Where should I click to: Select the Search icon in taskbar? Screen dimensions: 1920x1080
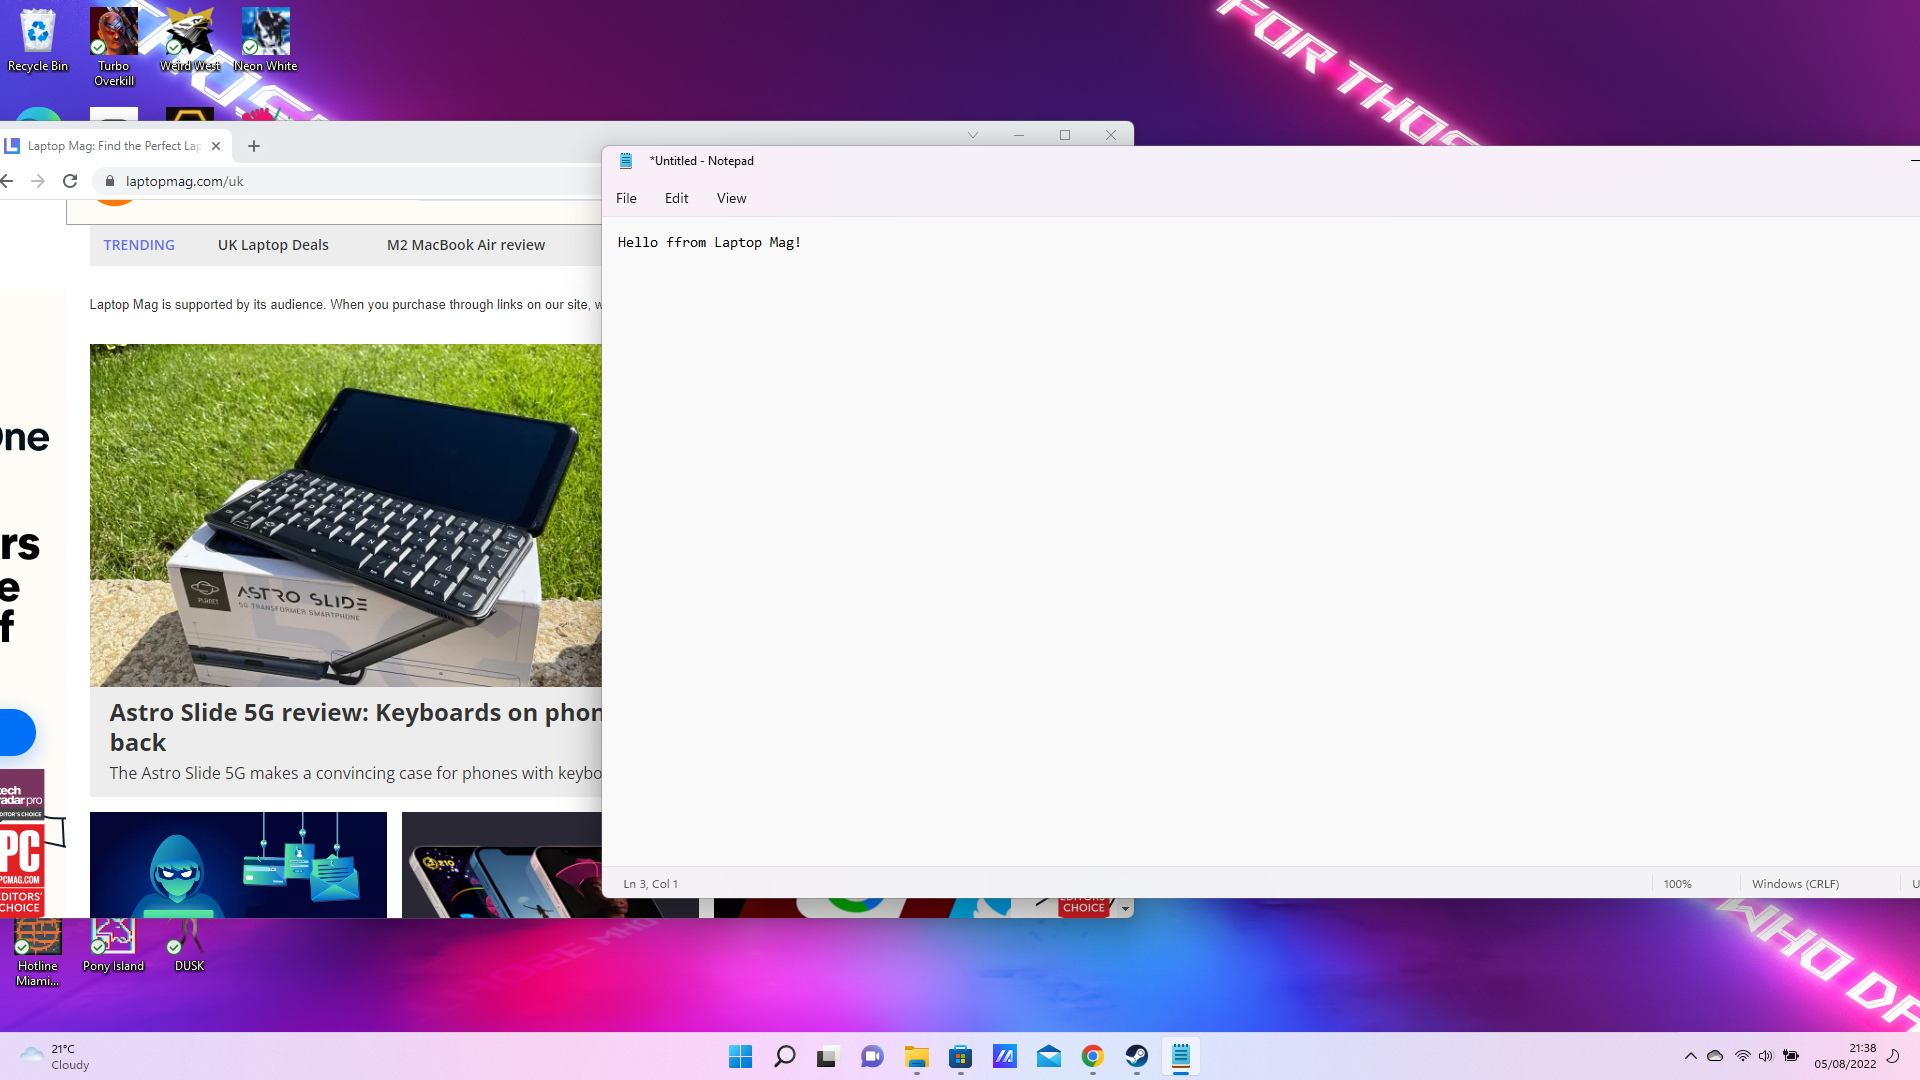(x=783, y=1055)
